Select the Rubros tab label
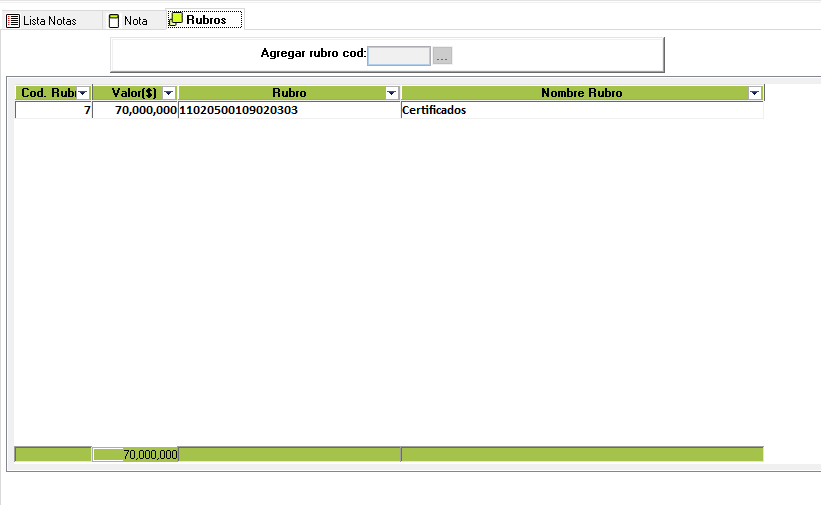This screenshot has width=821, height=505. (x=206, y=20)
